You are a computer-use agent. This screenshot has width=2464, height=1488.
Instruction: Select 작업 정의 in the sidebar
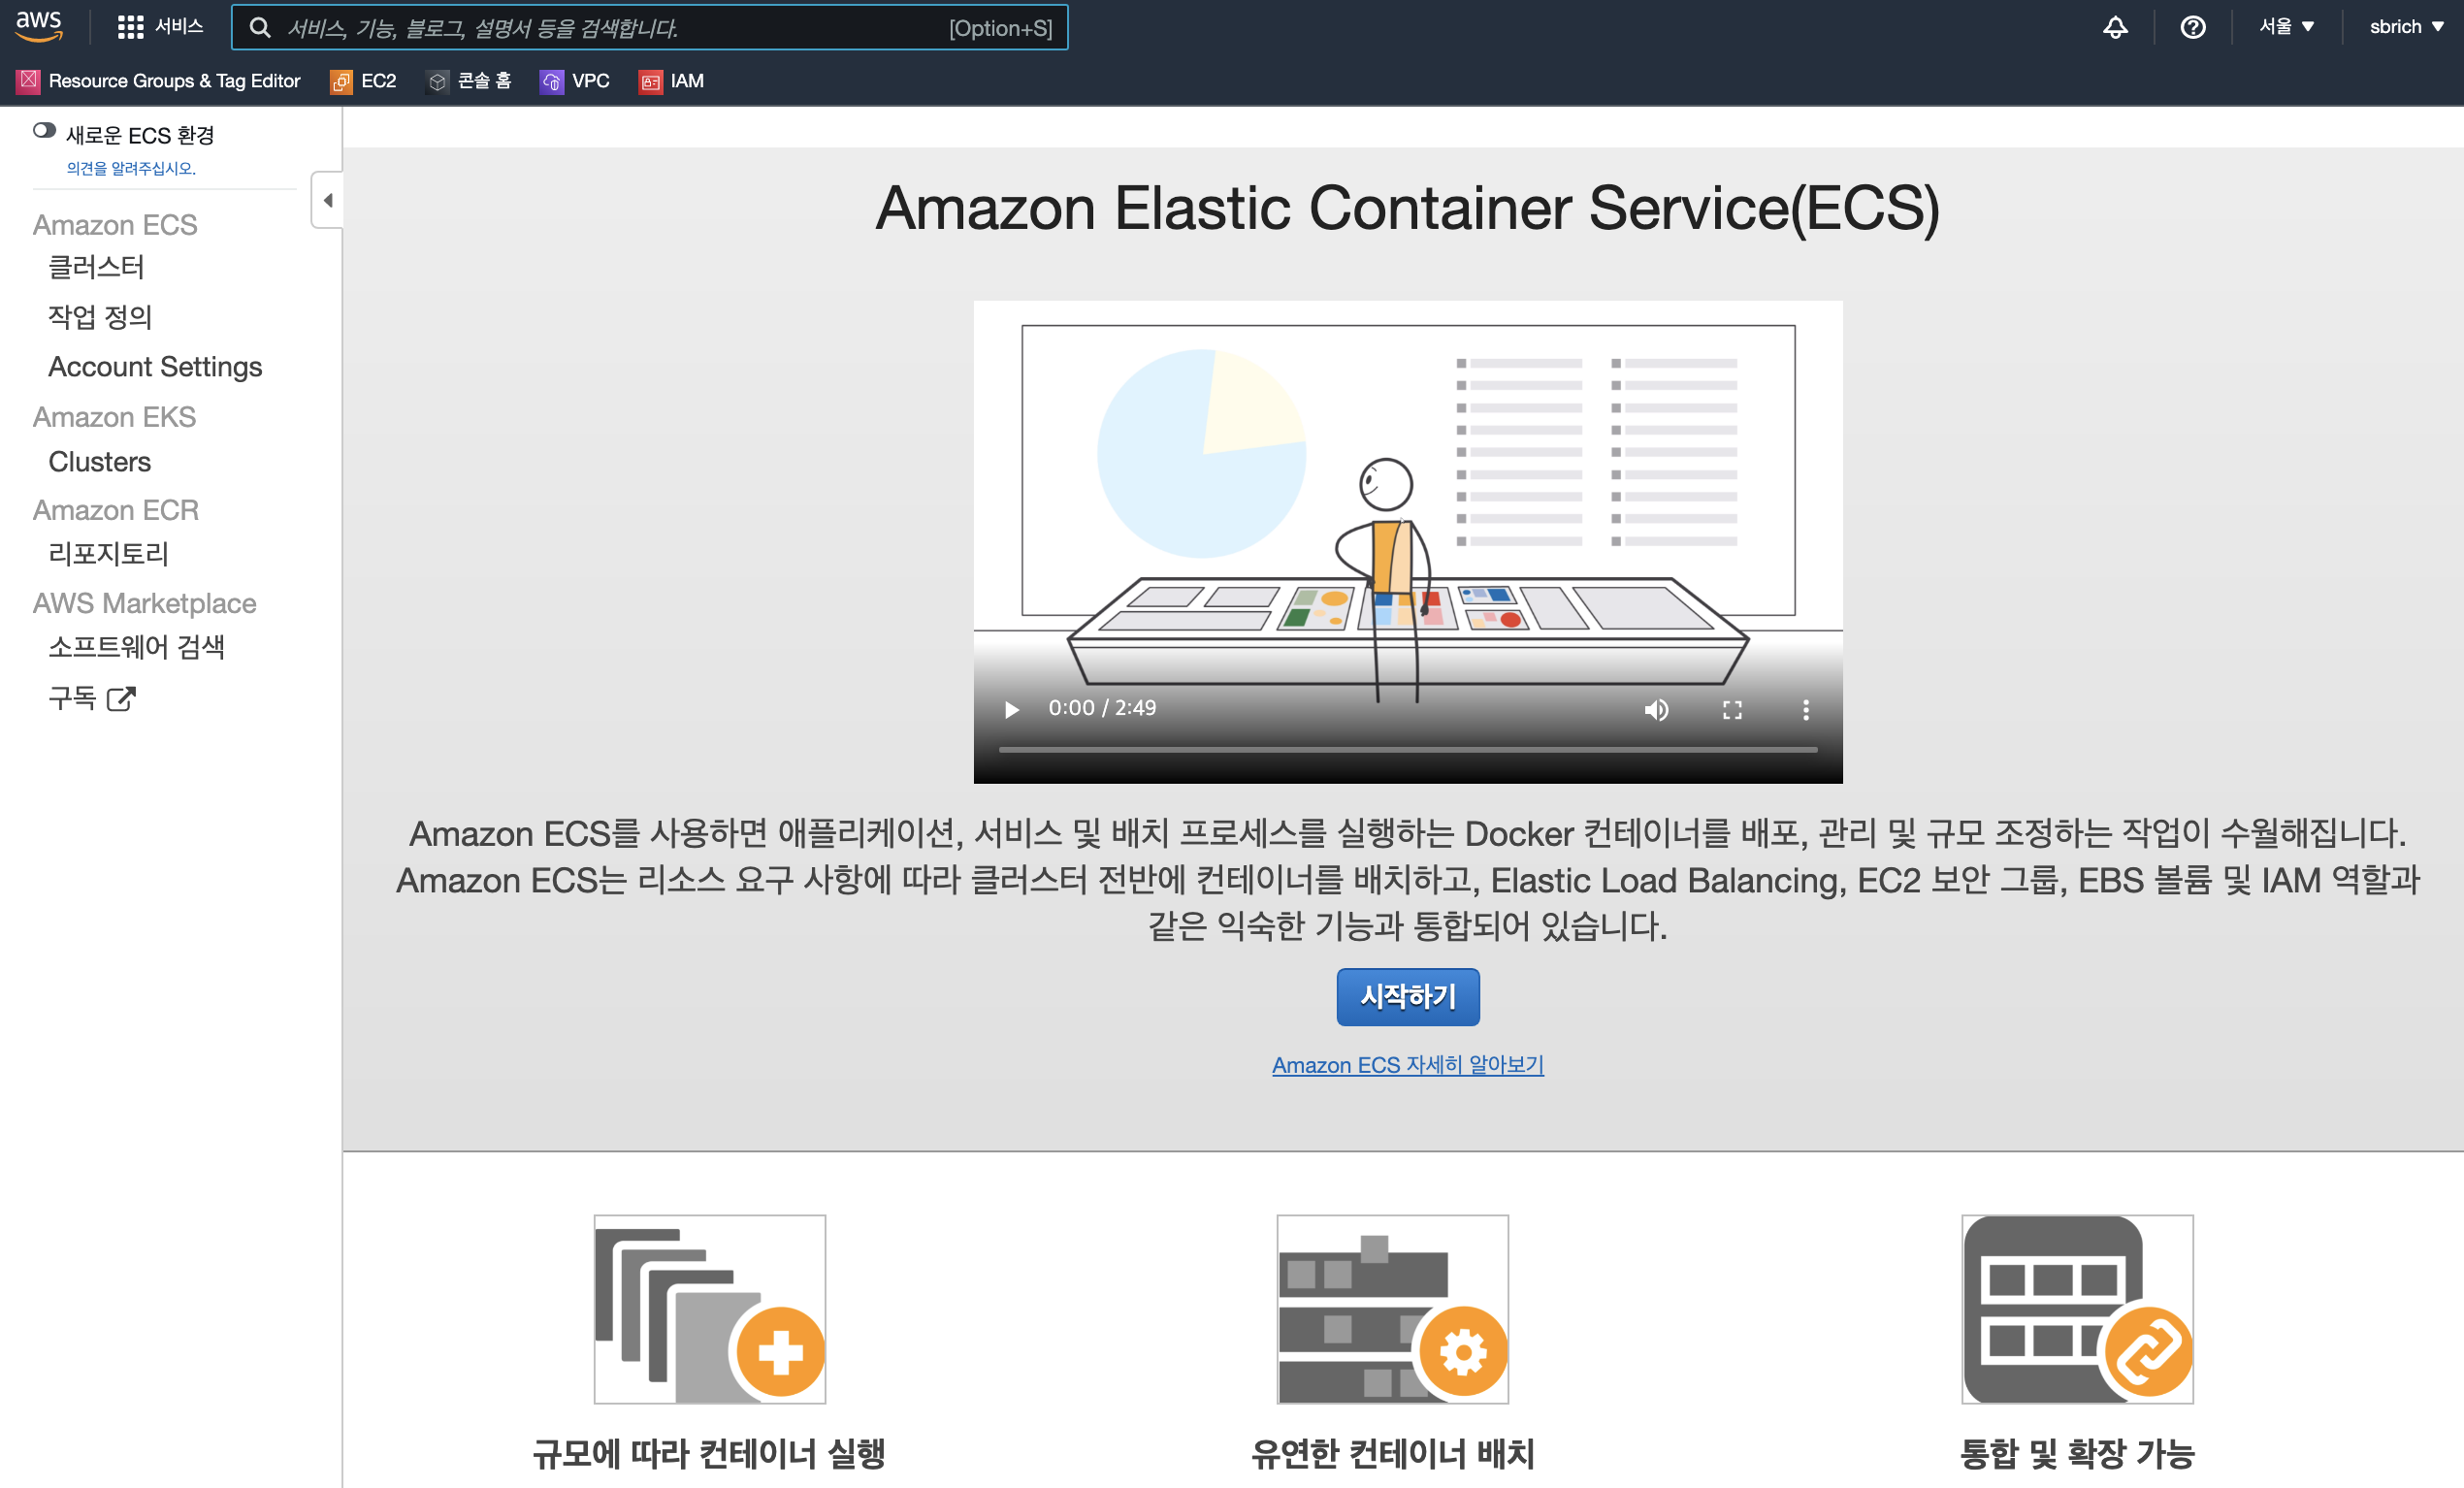pyautogui.click(x=100, y=317)
